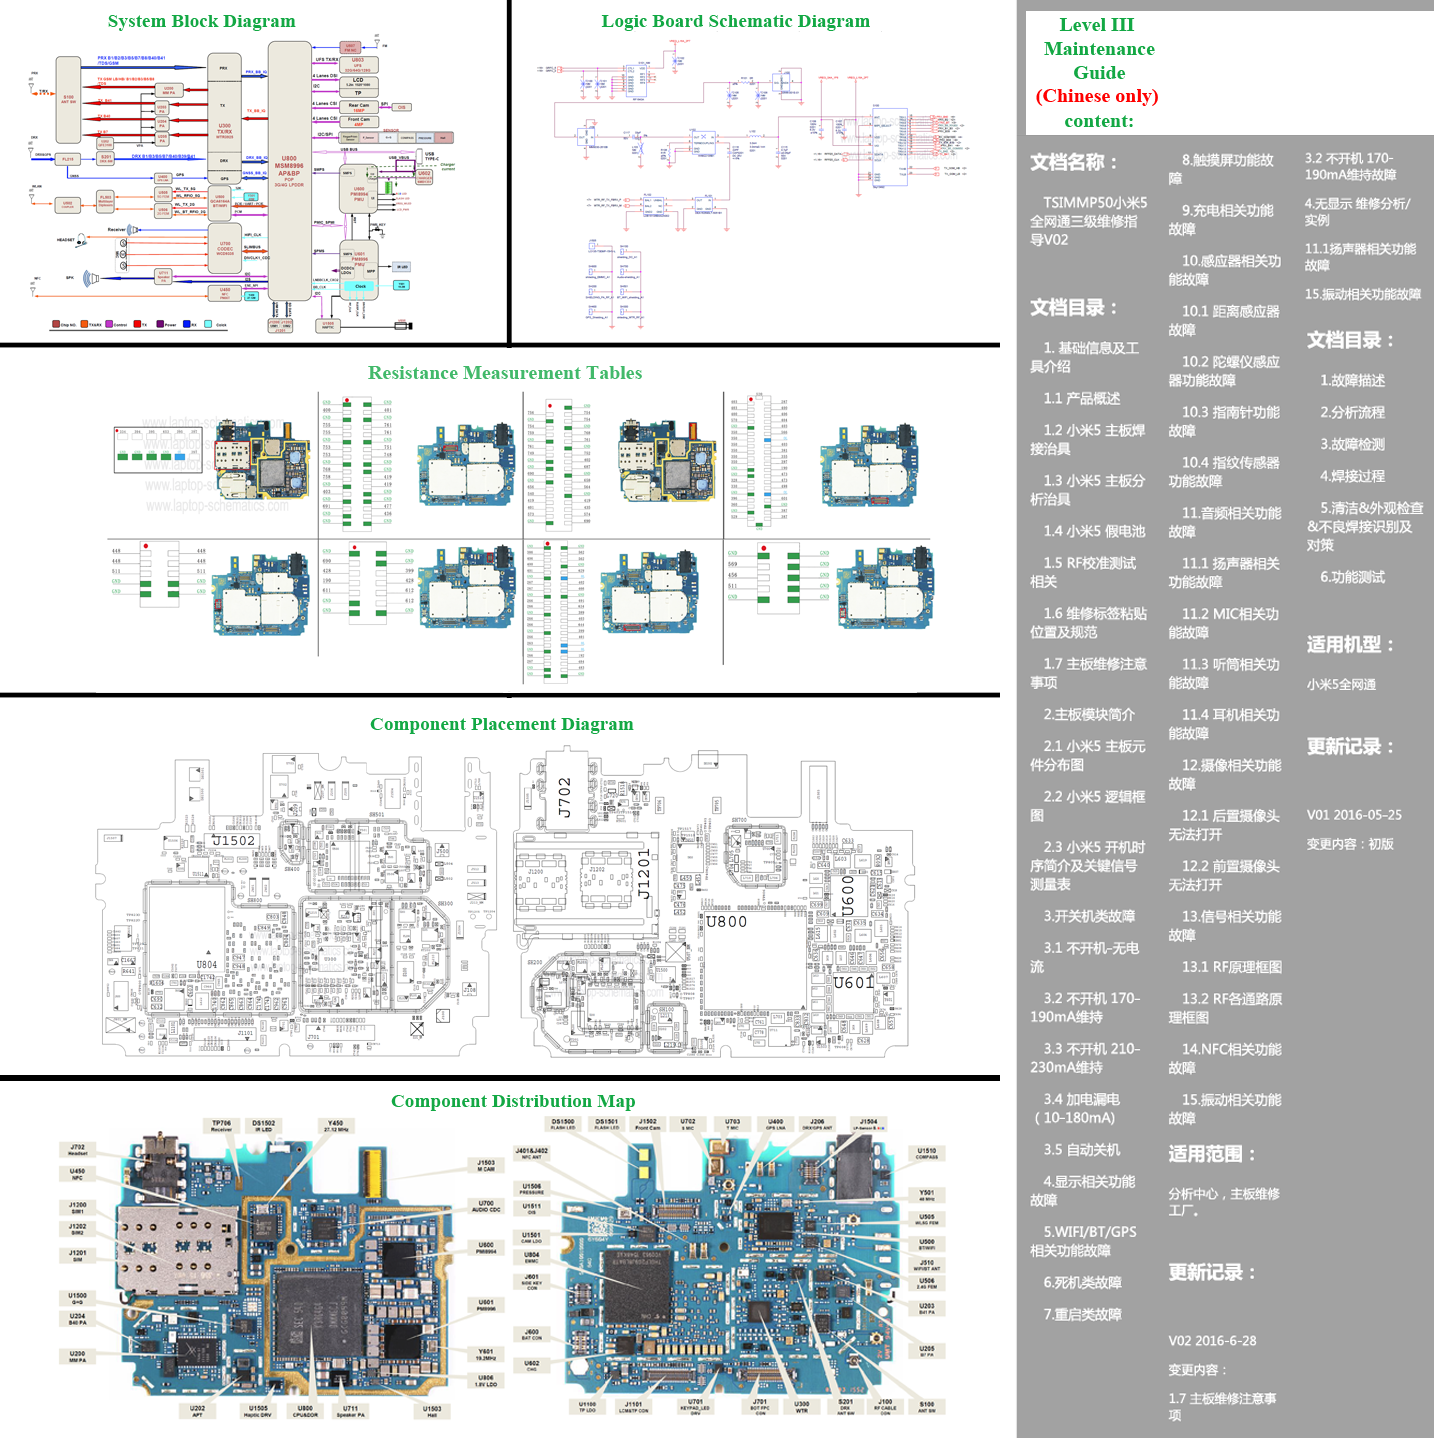Open entry 13.1 RF原理框图
The width and height of the screenshot is (1434, 1438).
click(x=1232, y=967)
